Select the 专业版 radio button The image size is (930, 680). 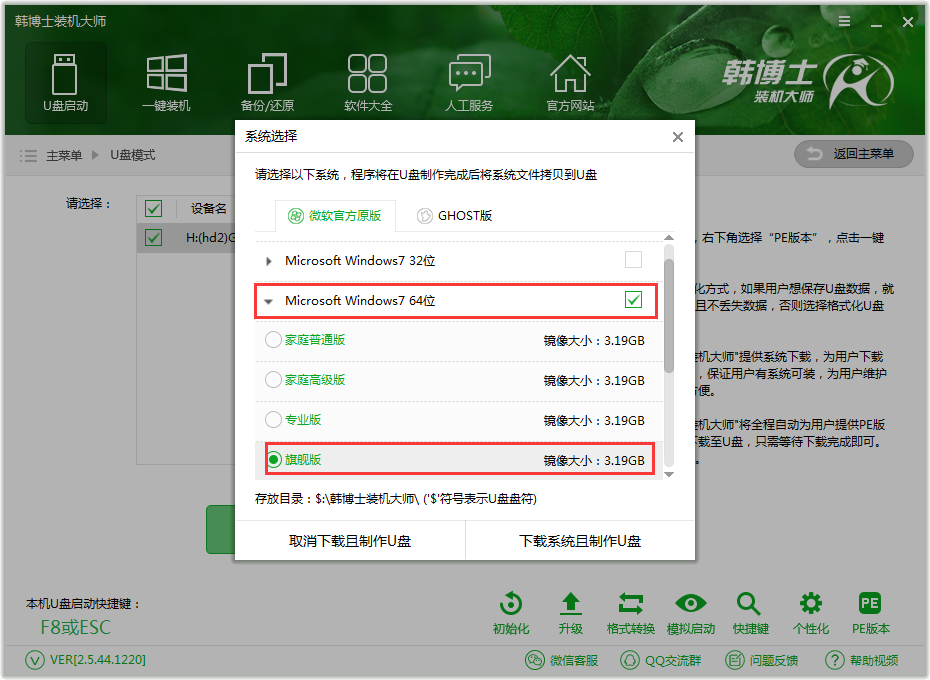tap(273, 420)
